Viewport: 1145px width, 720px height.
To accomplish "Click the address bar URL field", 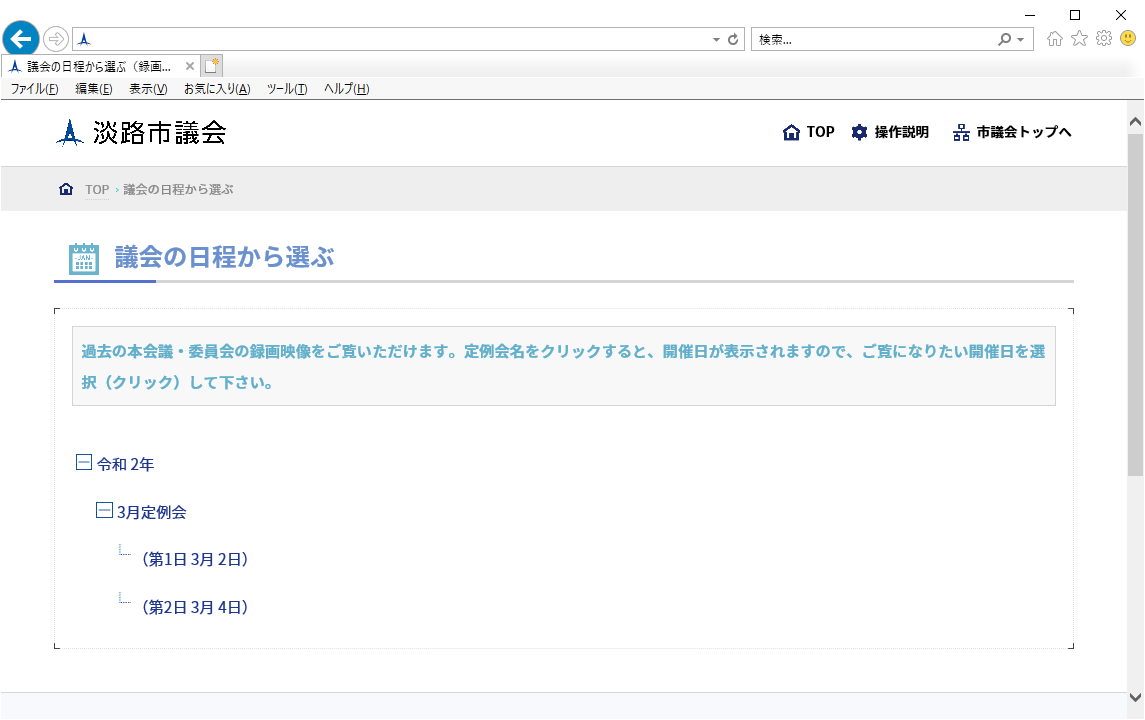I will [400, 39].
